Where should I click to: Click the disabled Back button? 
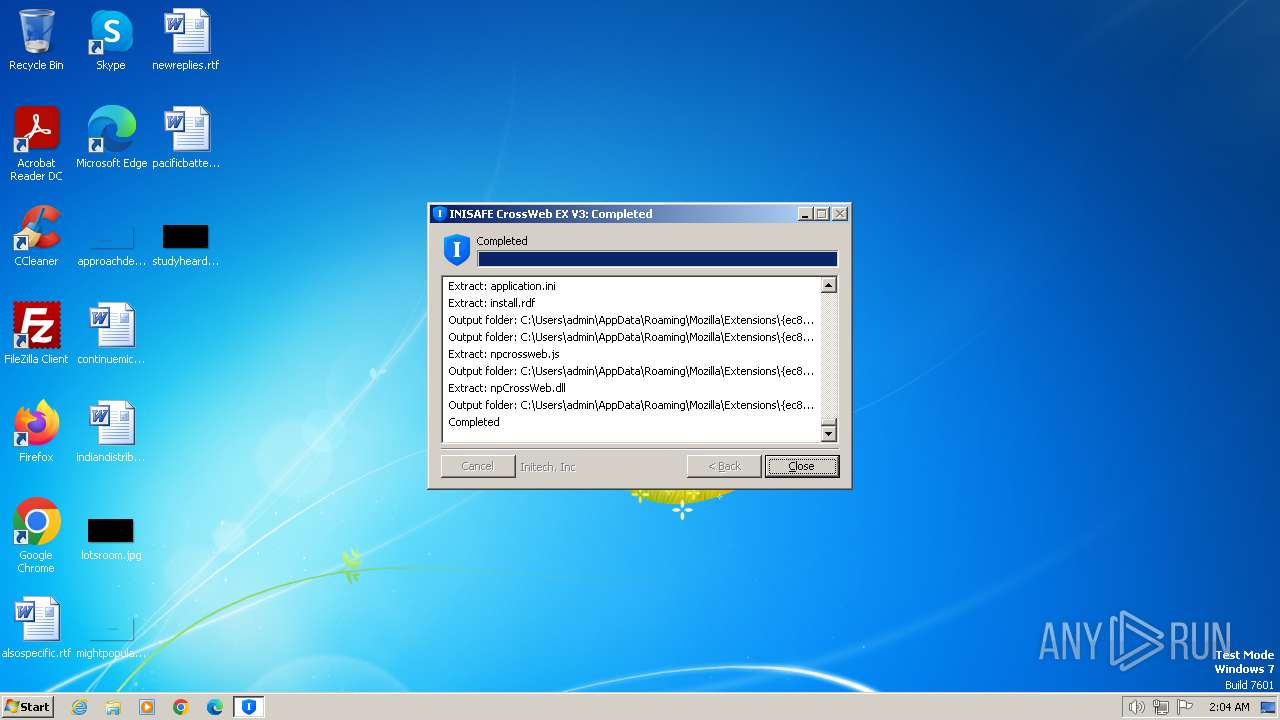click(x=724, y=466)
